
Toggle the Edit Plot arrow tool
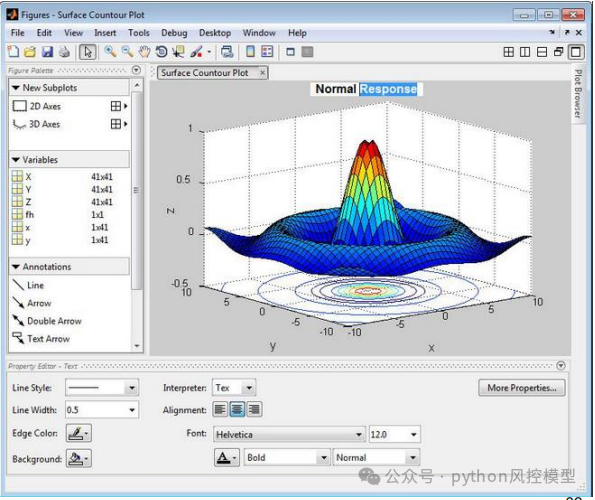click(x=87, y=52)
